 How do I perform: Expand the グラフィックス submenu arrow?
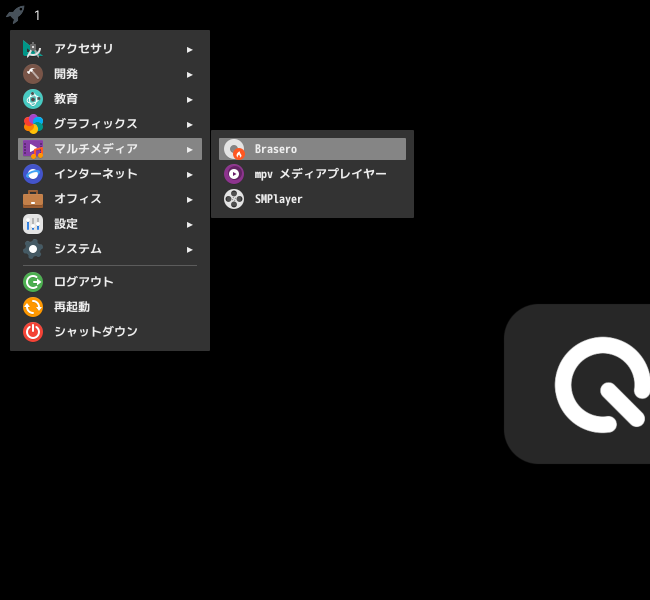coord(189,124)
